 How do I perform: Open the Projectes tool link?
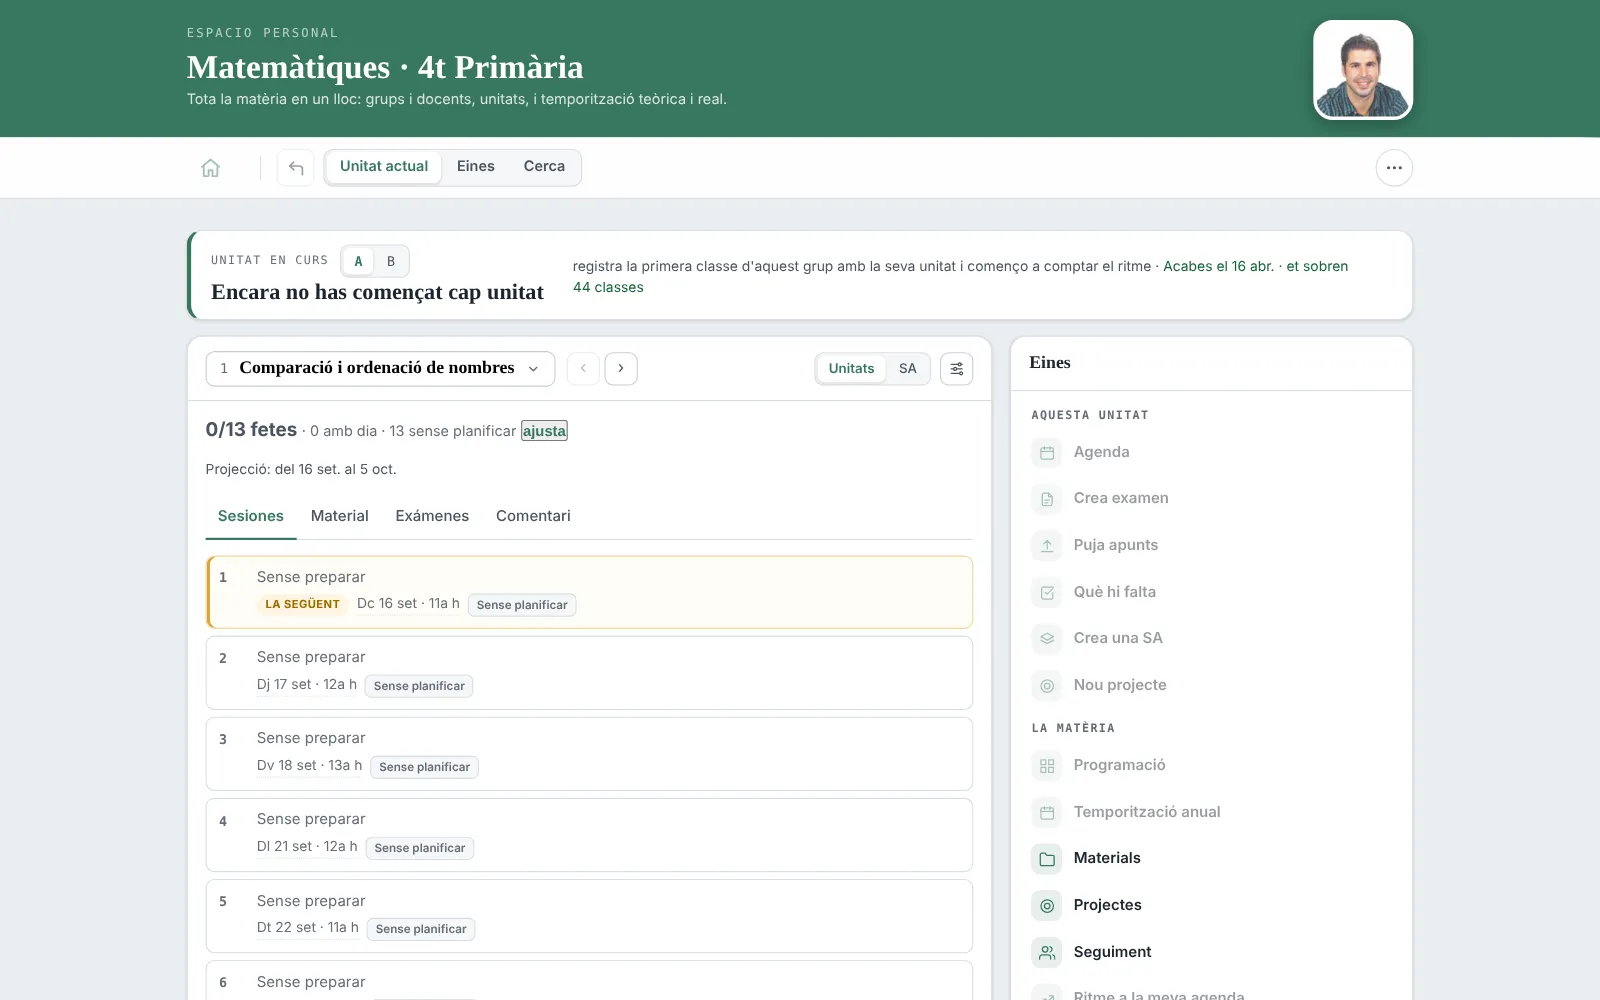coord(1107,906)
